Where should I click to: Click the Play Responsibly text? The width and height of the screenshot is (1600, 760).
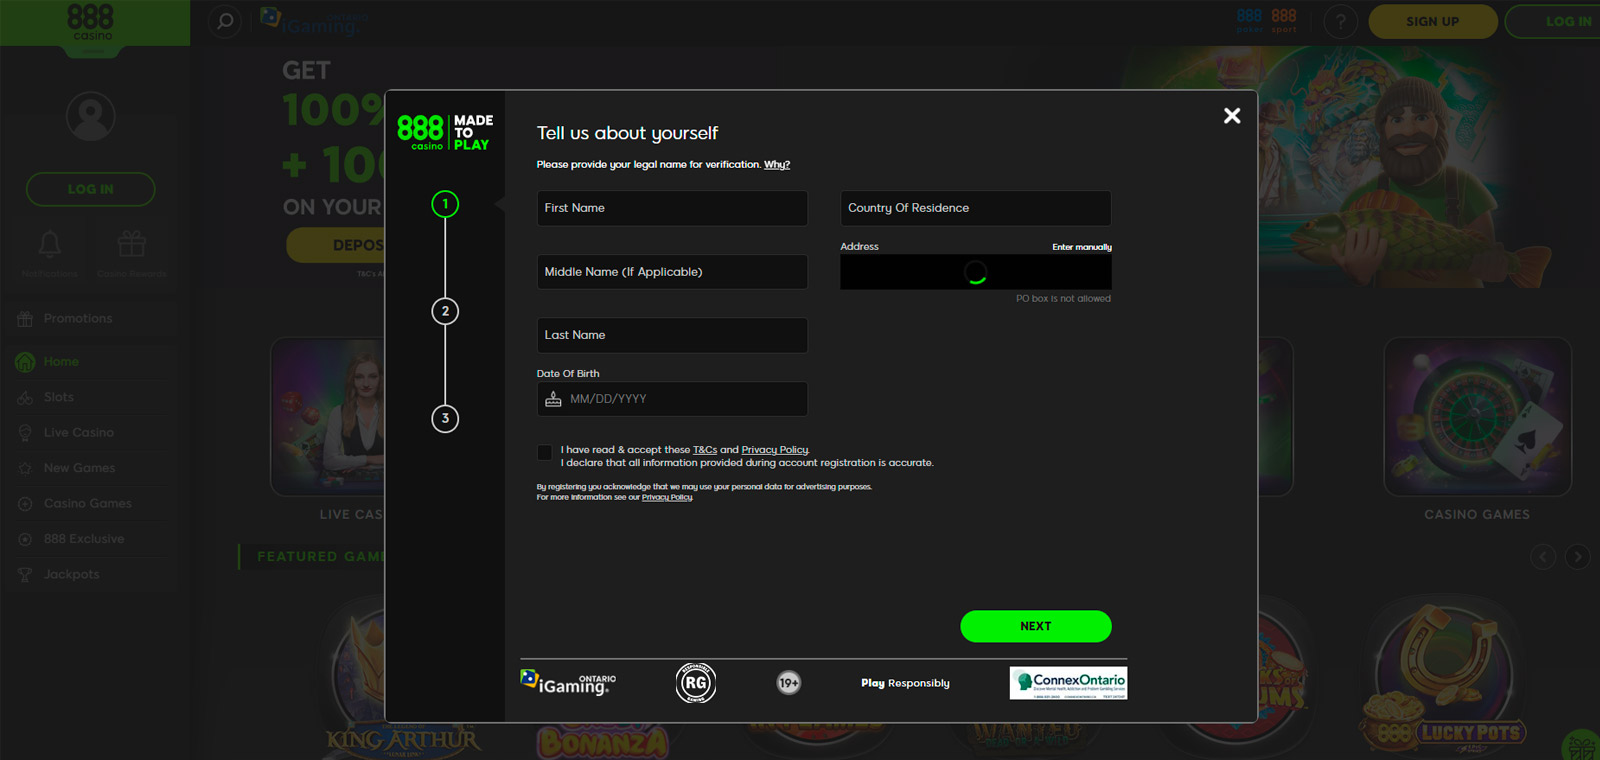pos(905,683)
